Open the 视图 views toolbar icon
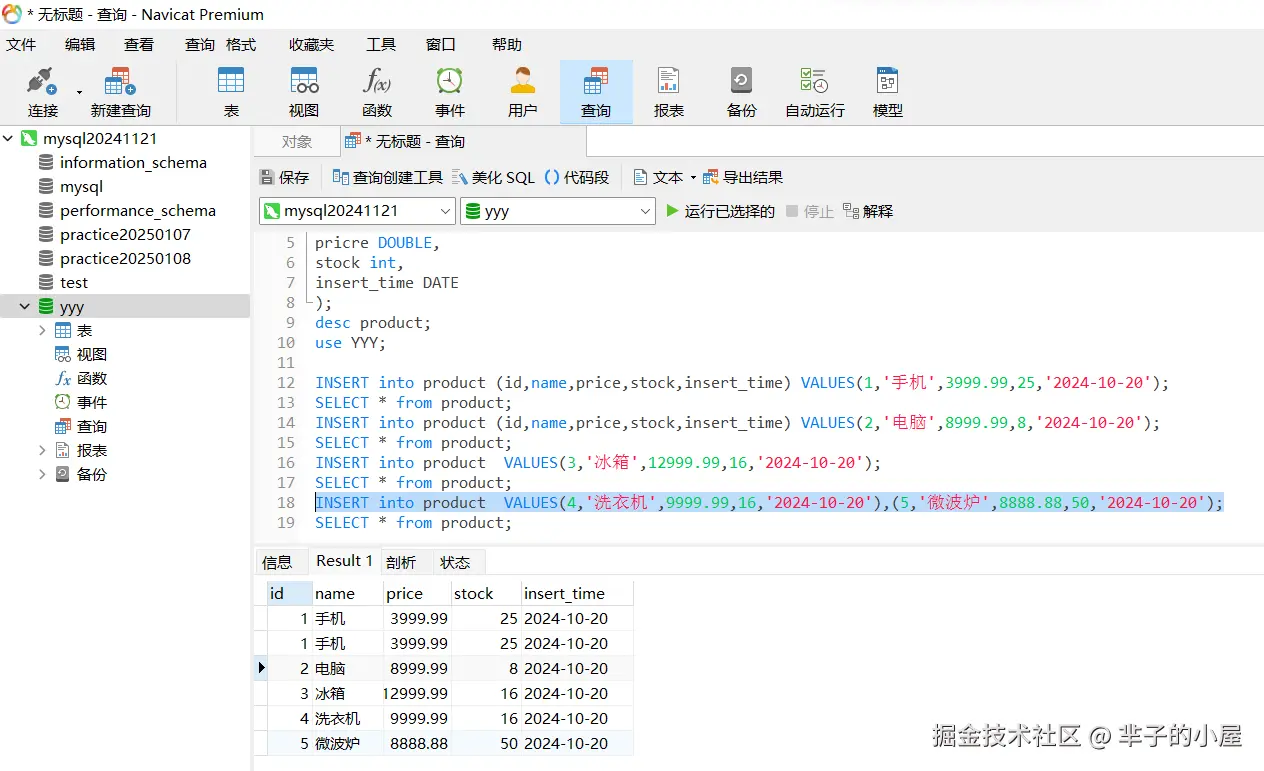The image size is (1264, 771). [x=304, y=92]
